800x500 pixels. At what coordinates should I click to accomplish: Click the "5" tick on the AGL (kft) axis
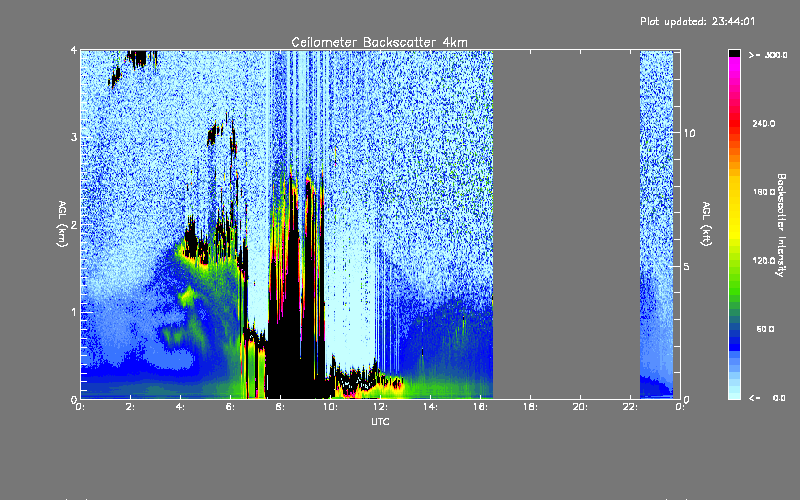686,267
